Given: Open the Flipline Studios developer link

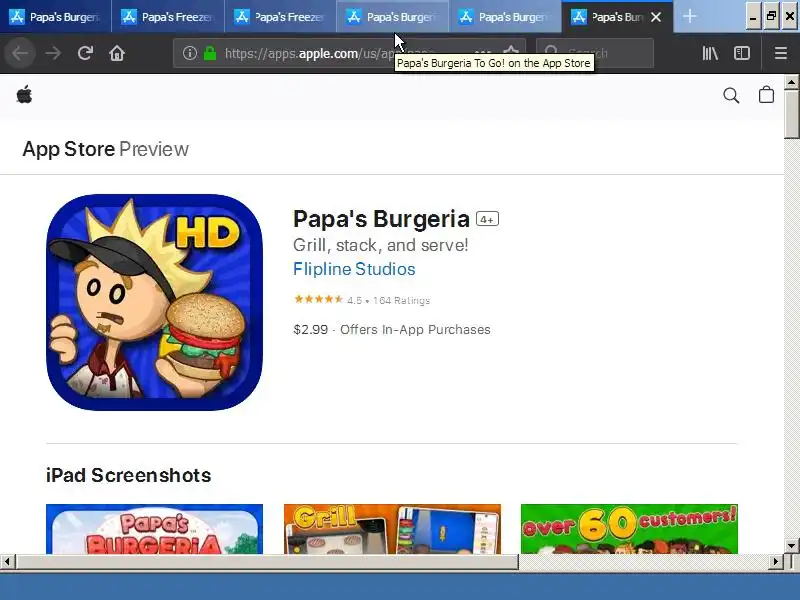Looking at the screenshot, I should [354, 269].
